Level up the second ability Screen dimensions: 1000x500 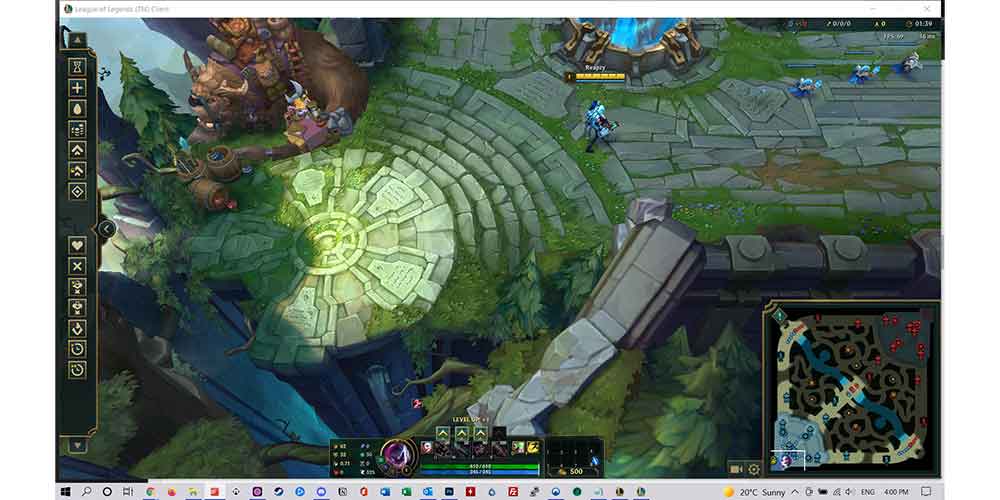click(462, 434)
